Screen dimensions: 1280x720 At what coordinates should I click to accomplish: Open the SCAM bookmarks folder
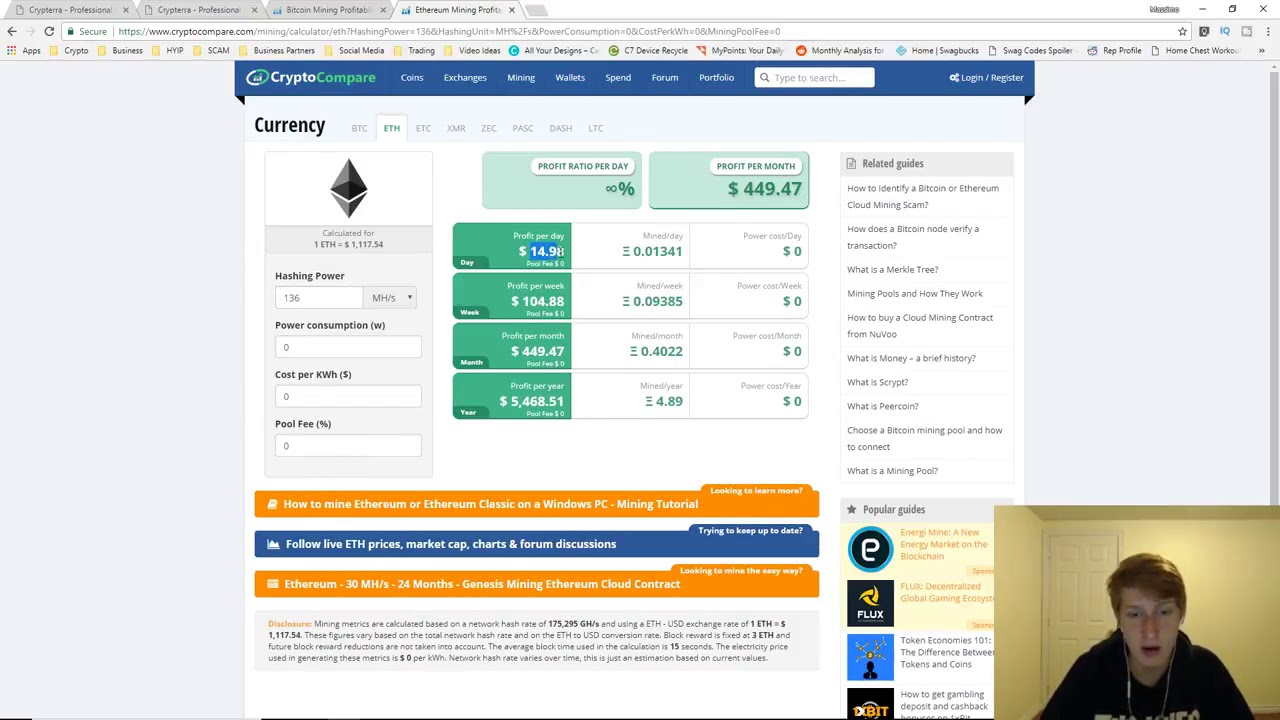pyautogui.click(x=211, y=50)
